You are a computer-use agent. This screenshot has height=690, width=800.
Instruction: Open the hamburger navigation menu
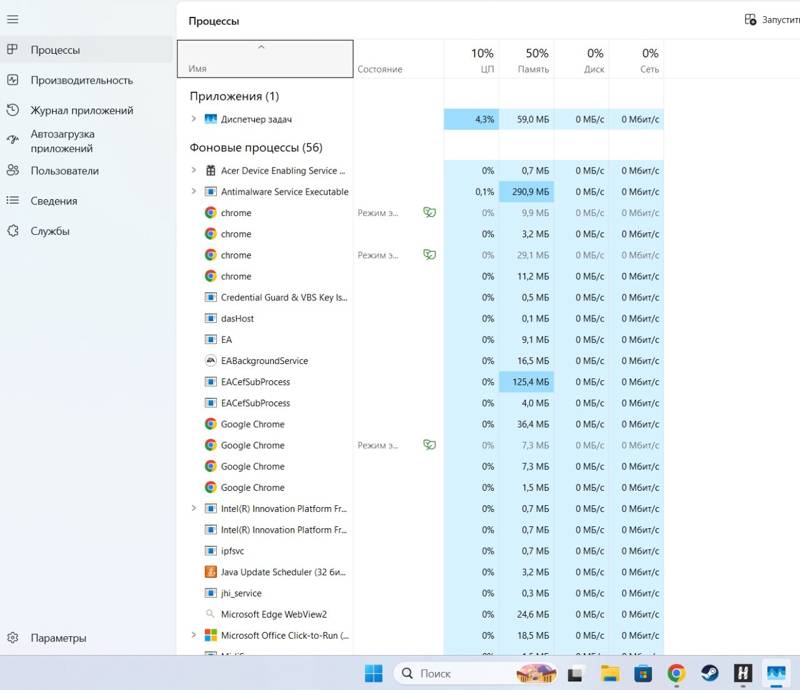tap(13, 19)
